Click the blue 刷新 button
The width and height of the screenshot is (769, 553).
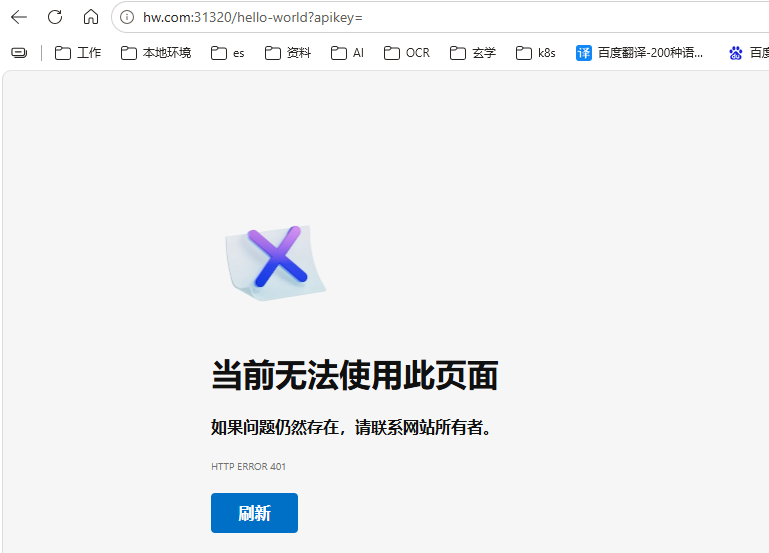(x=255, y=513)
